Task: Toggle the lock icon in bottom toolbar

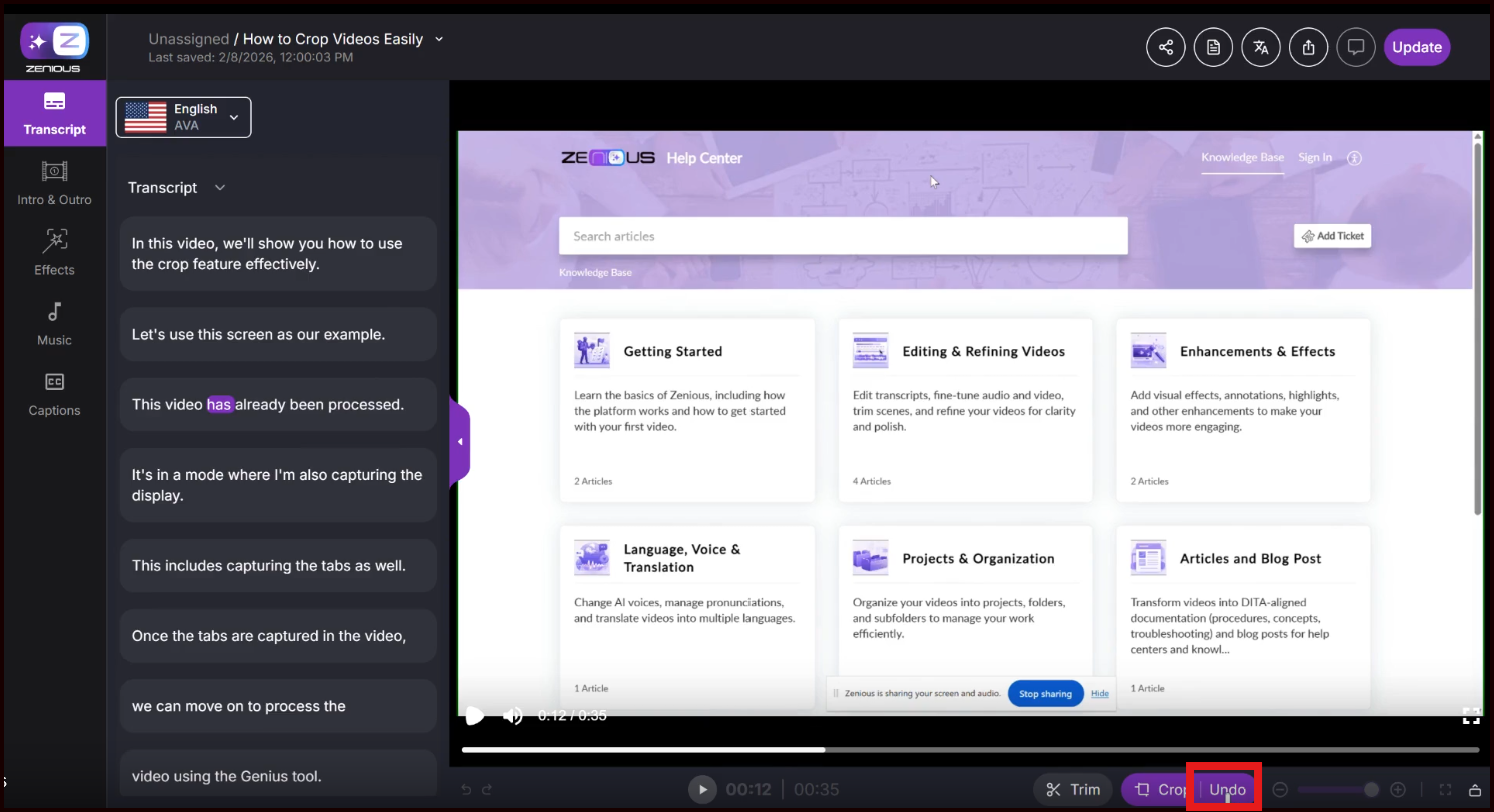Action: click(x=1474, y=790)
